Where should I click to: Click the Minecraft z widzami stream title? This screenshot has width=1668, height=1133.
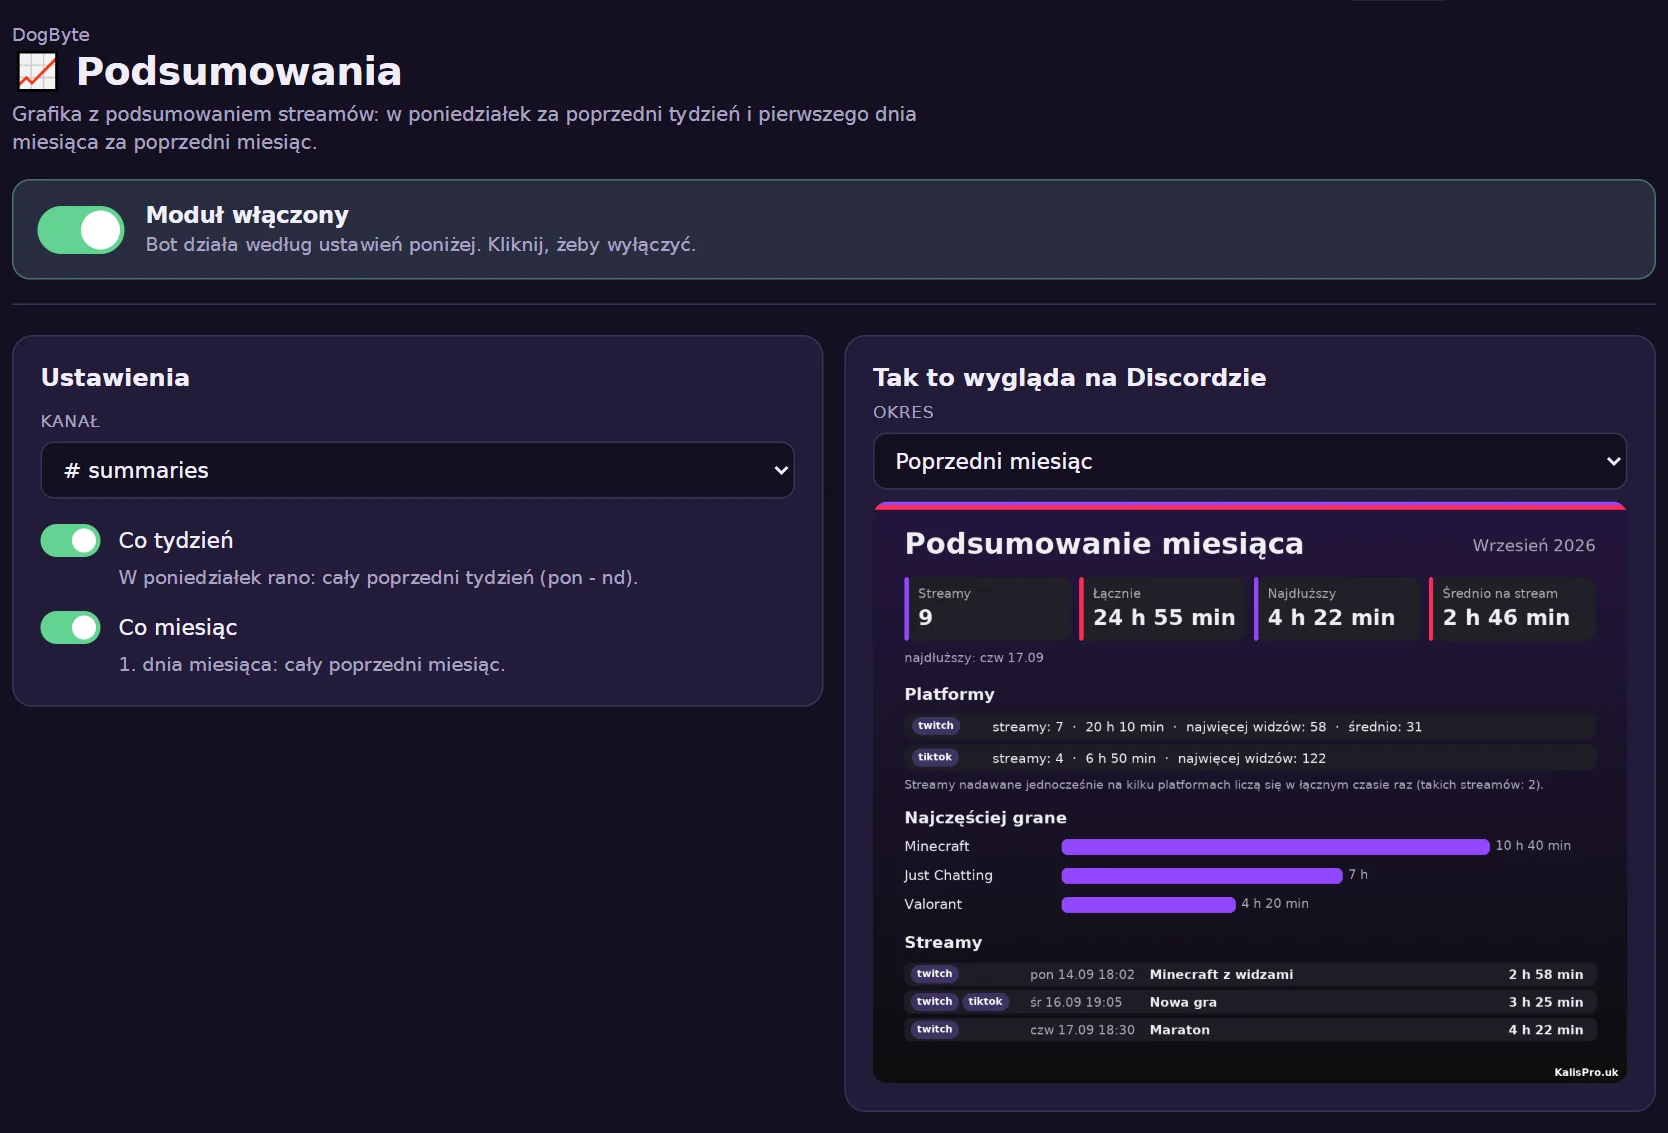[1221, 974]
